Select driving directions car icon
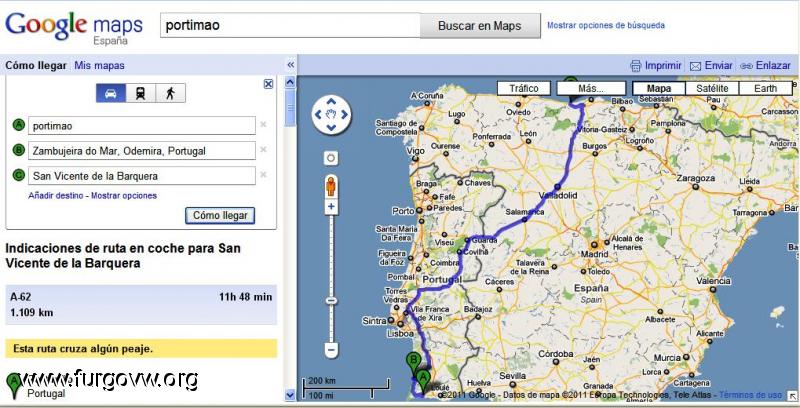The image size is (800, 408). pos(111,93)
